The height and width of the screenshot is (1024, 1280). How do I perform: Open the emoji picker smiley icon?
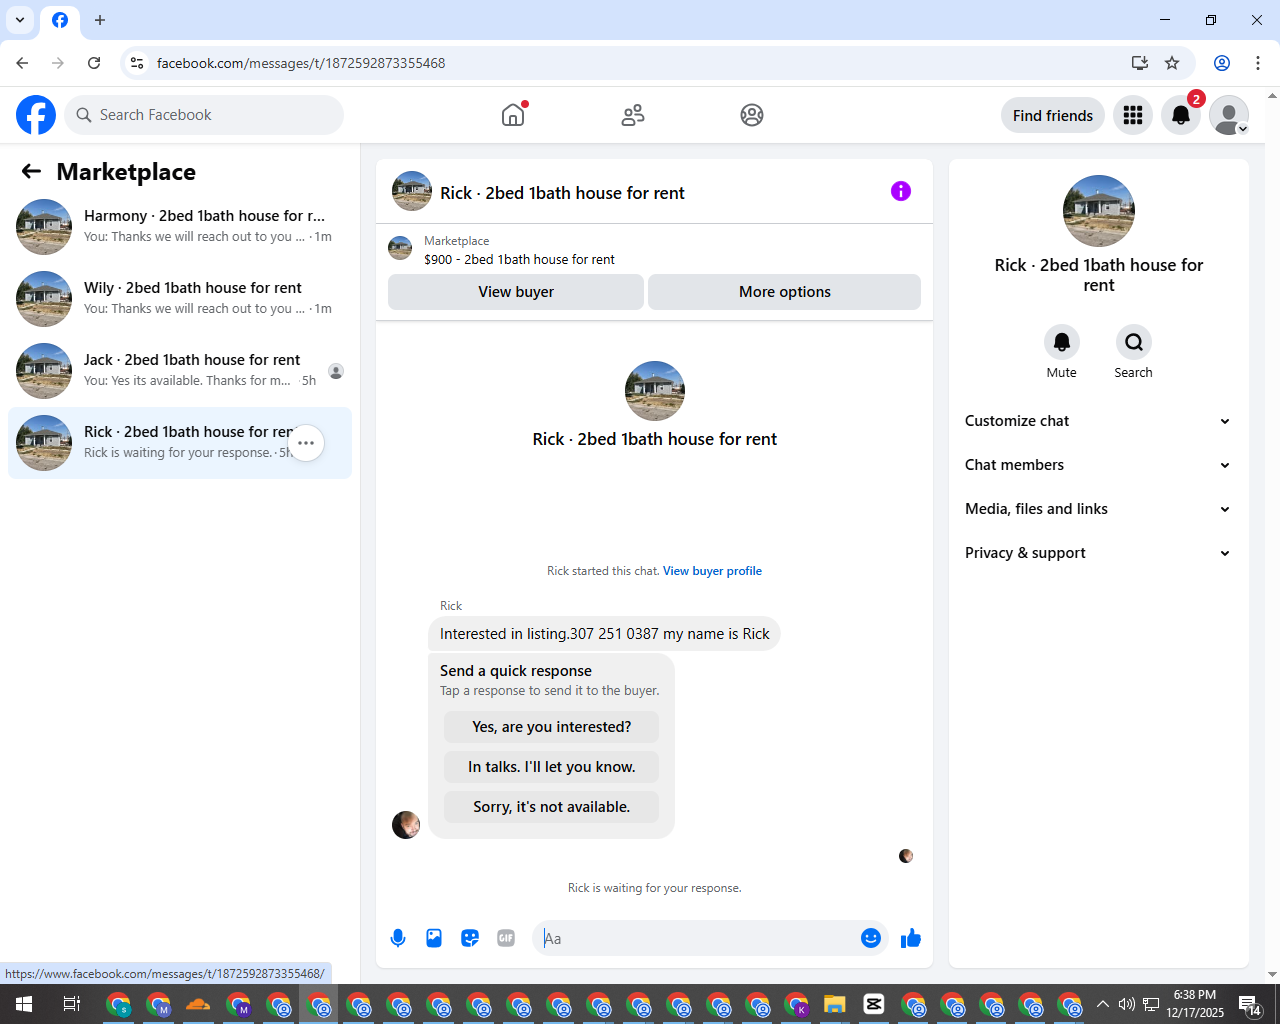coord(871,938)
